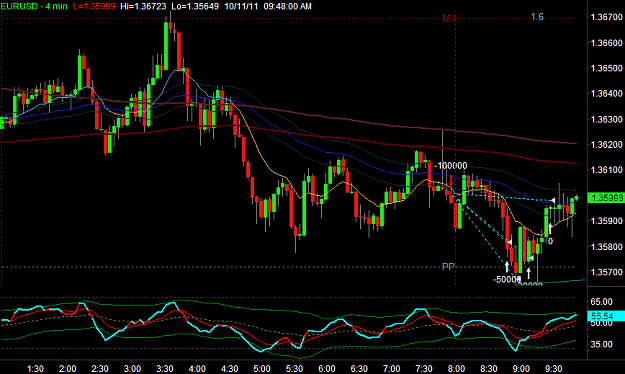Click the blue 1.6 label
Screen dimensions: 625x374
point(537,17)
